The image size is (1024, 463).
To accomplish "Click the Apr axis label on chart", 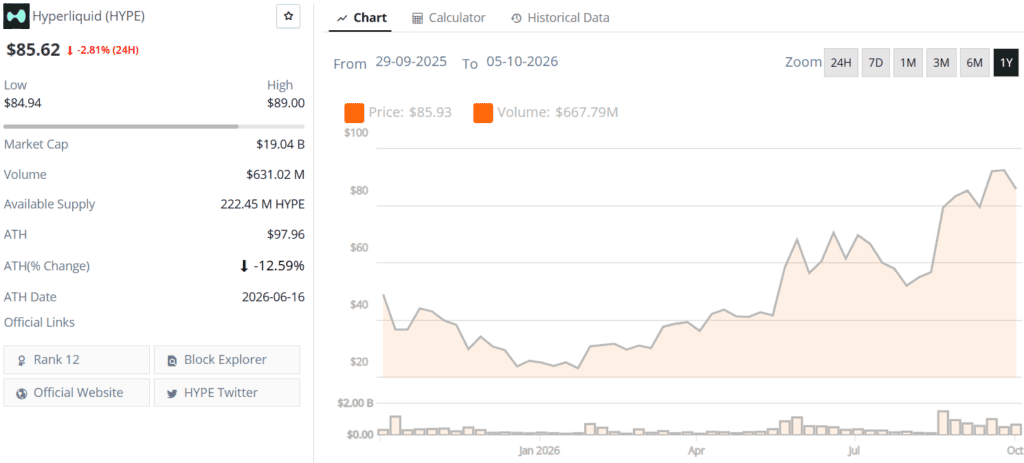I will tap(696, 450).
